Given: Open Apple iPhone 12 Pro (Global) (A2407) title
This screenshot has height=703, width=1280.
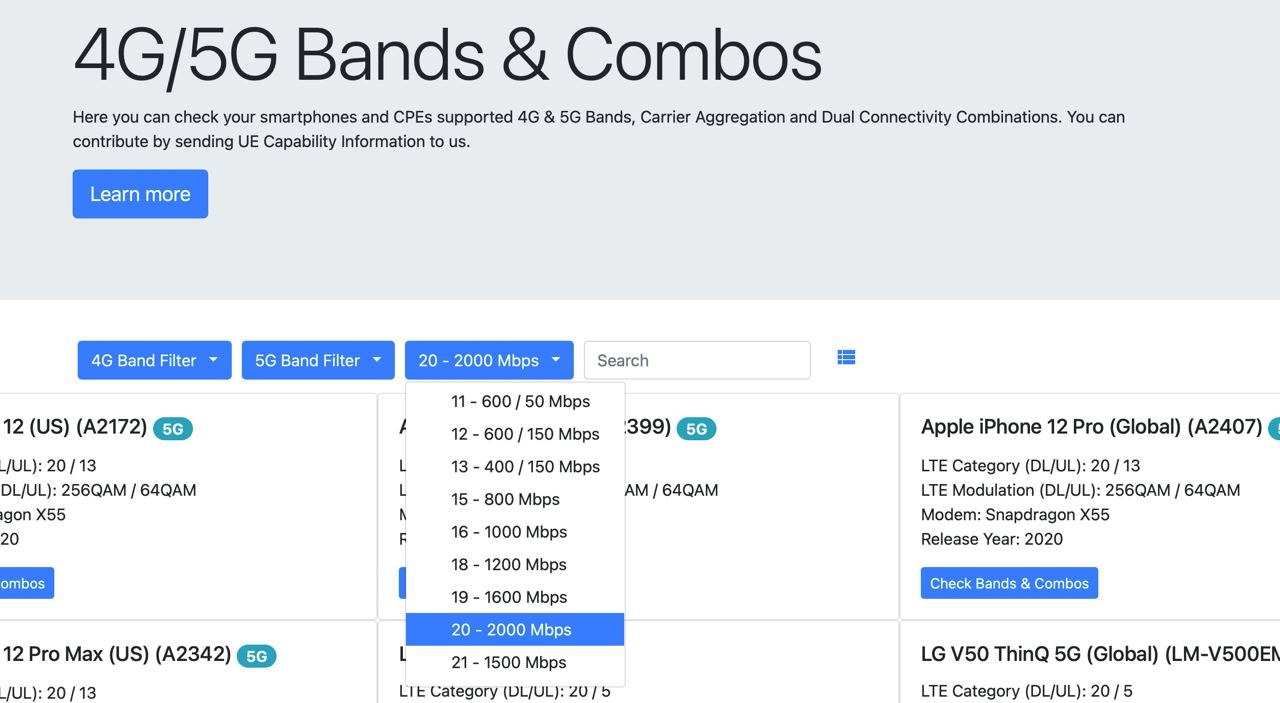Looking at the screenshot, I should tap(1091, 426).
